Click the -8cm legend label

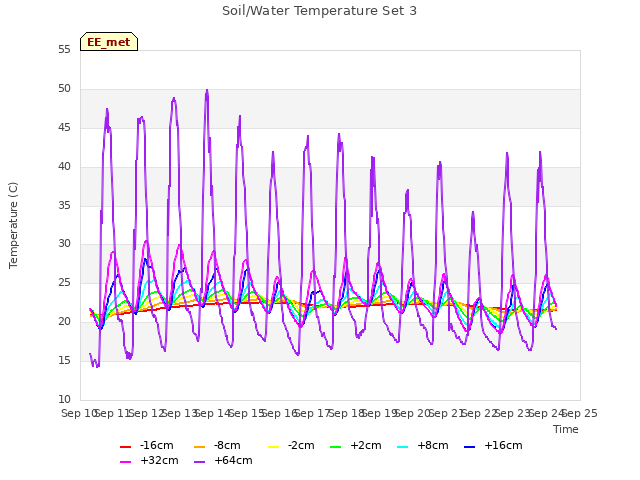(227, 445)
